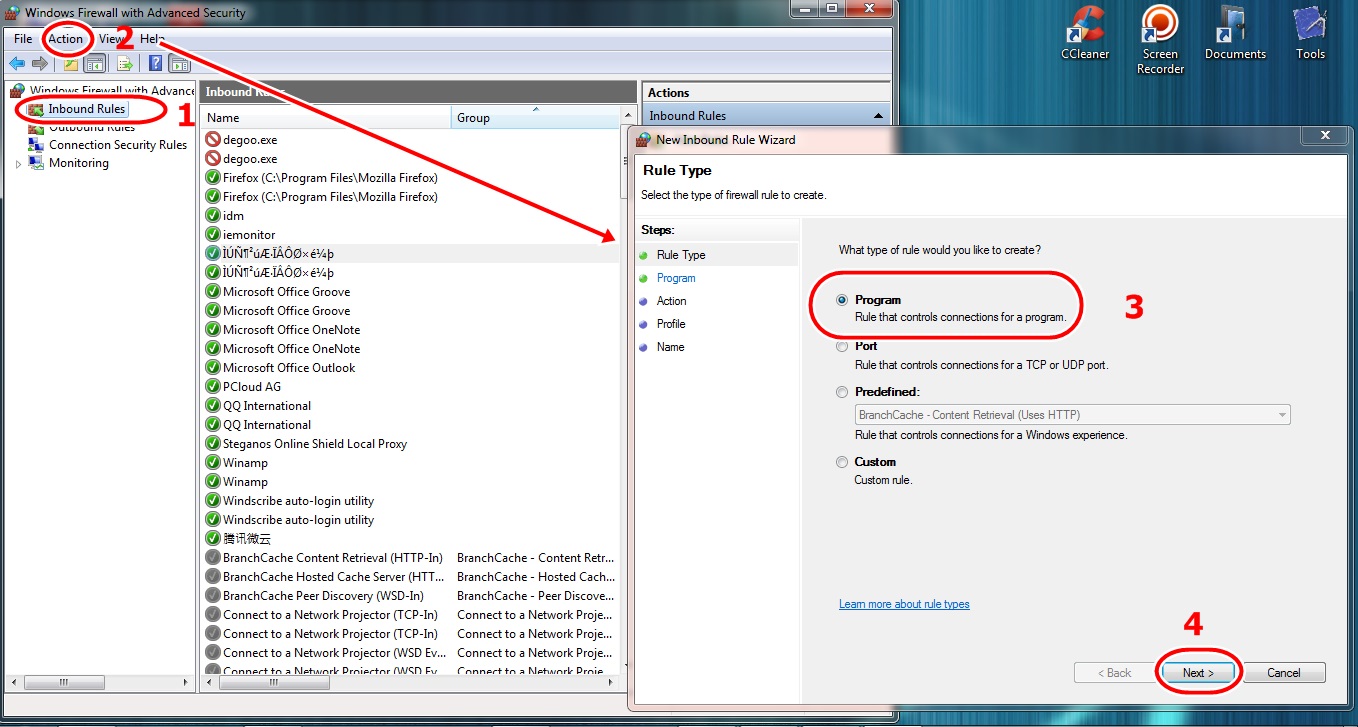Select the Inbound Rules tree item
The height and width of the screenshot is (727, 1358).
pos(87,109)
